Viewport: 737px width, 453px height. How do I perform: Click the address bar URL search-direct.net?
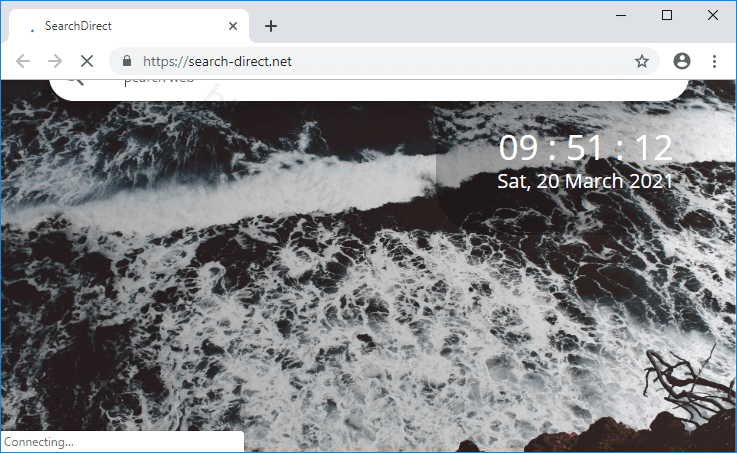tap(217, 62)
